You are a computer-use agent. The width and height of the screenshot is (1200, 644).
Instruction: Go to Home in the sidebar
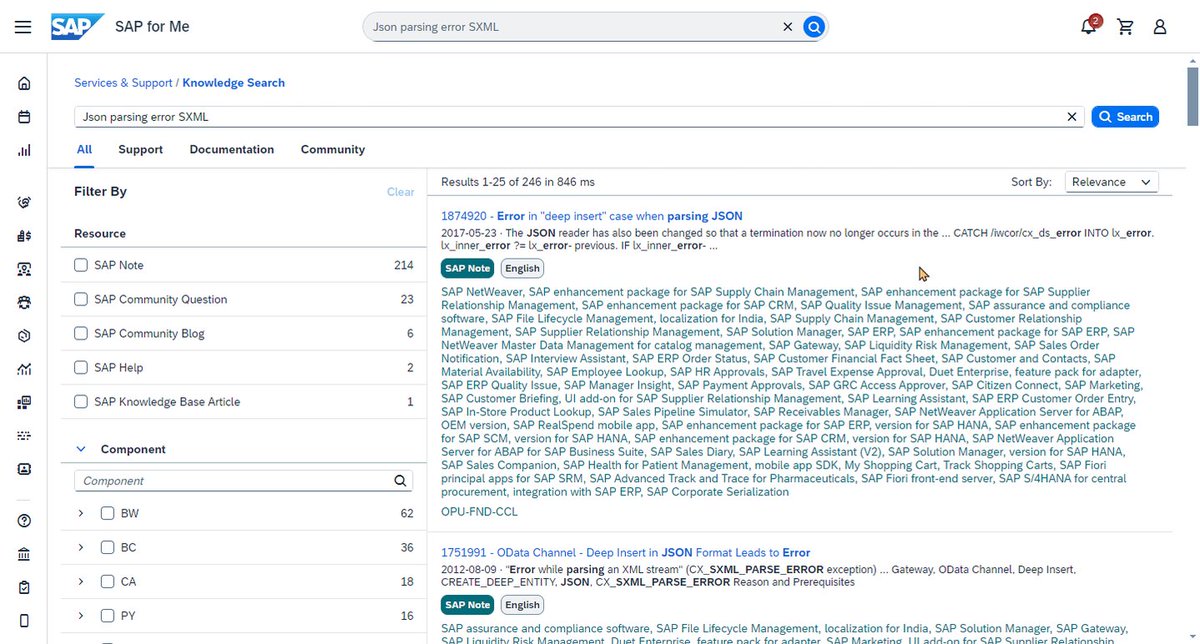[24, 83]
